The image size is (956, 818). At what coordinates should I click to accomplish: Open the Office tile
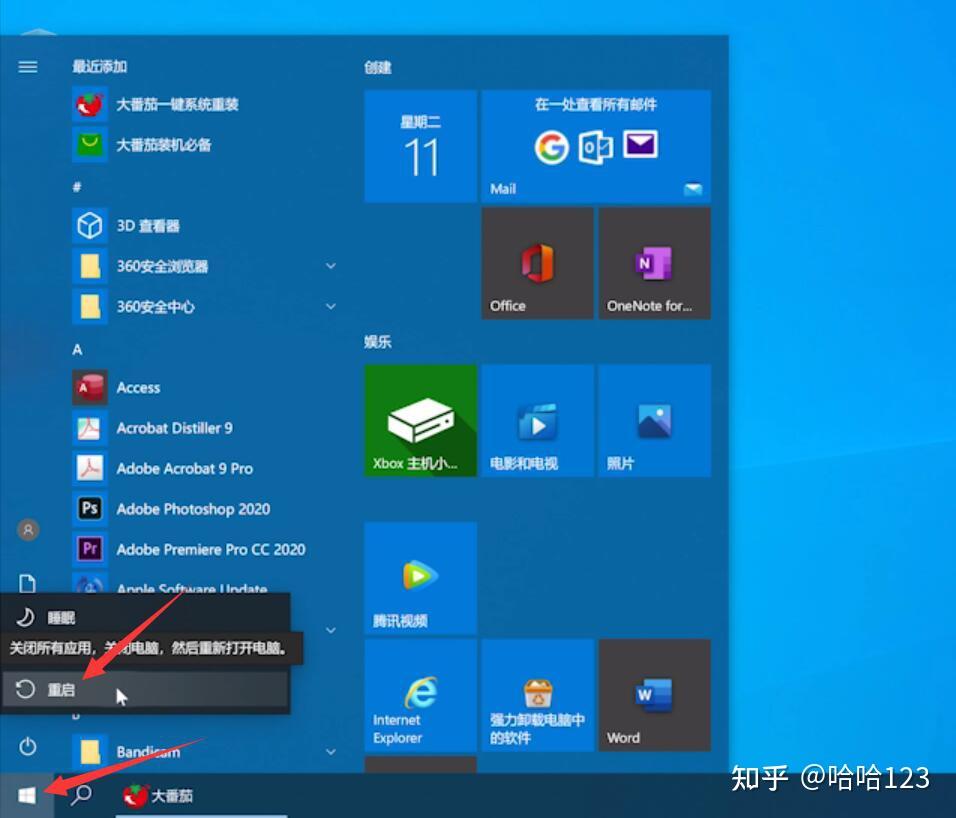[537, 263]
